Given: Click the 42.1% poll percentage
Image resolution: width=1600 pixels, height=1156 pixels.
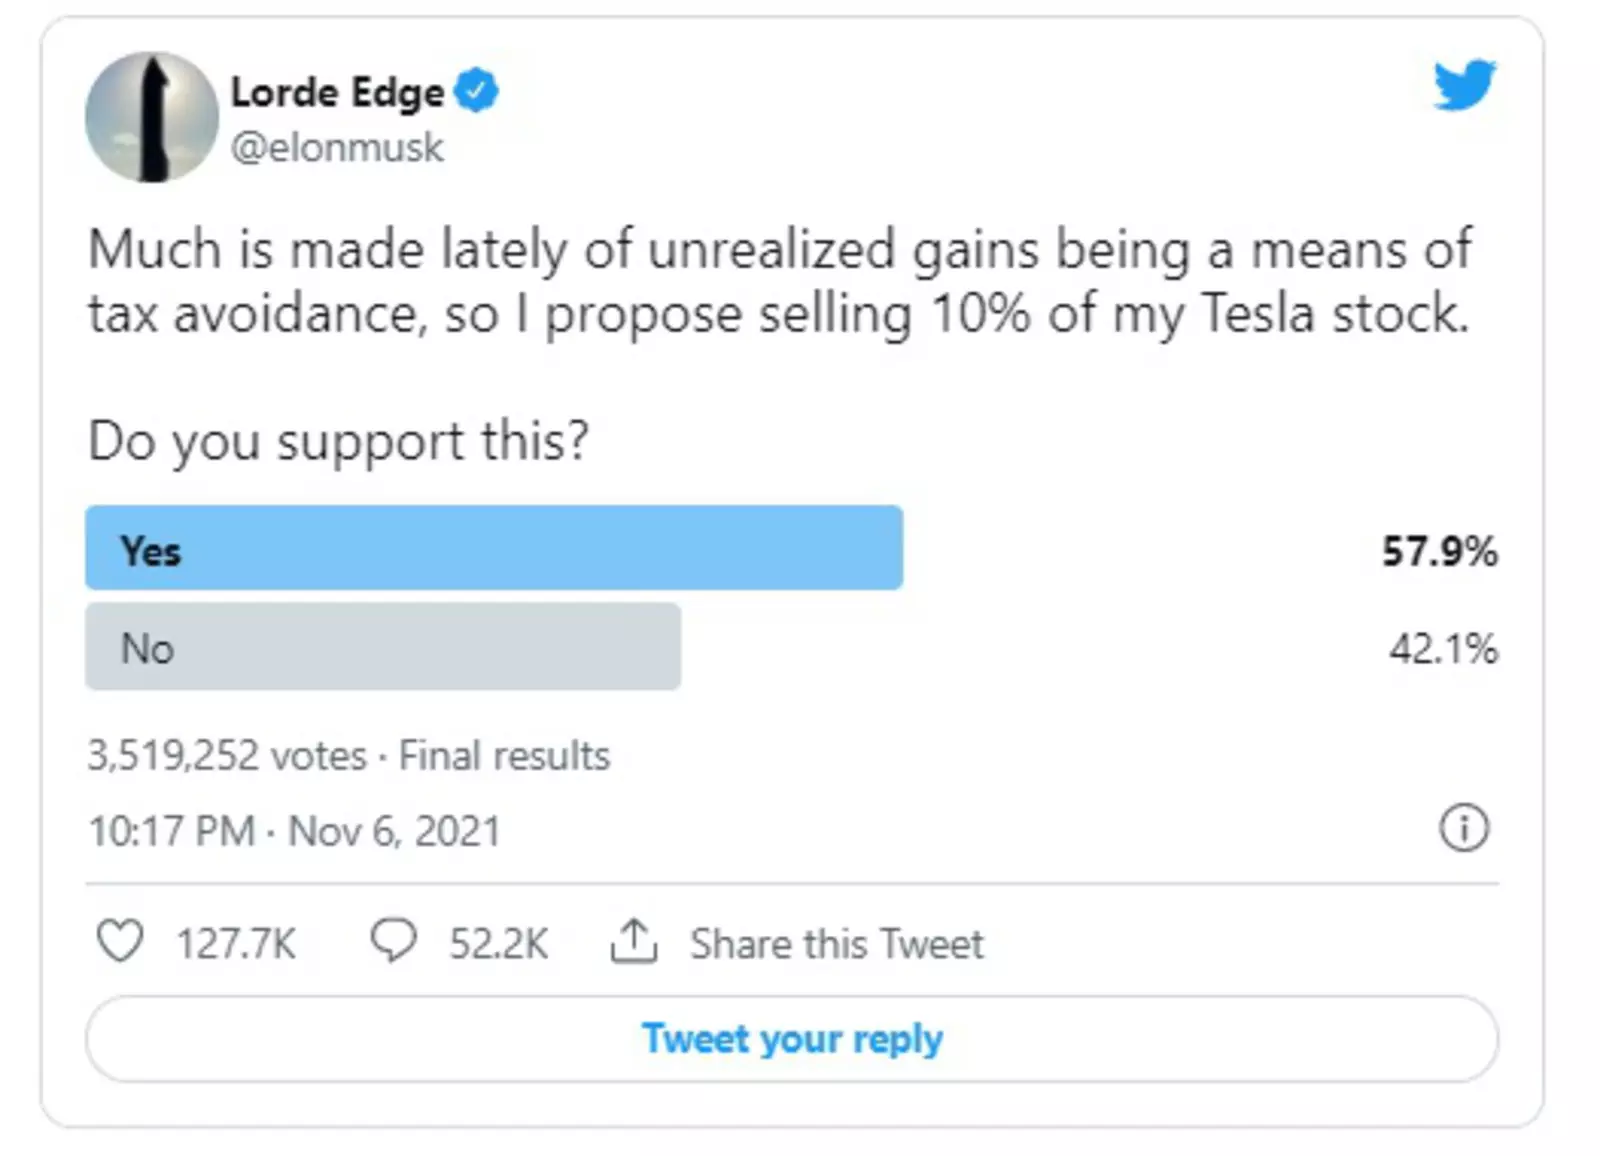Looking at the screenshot, I should 1443,649.
